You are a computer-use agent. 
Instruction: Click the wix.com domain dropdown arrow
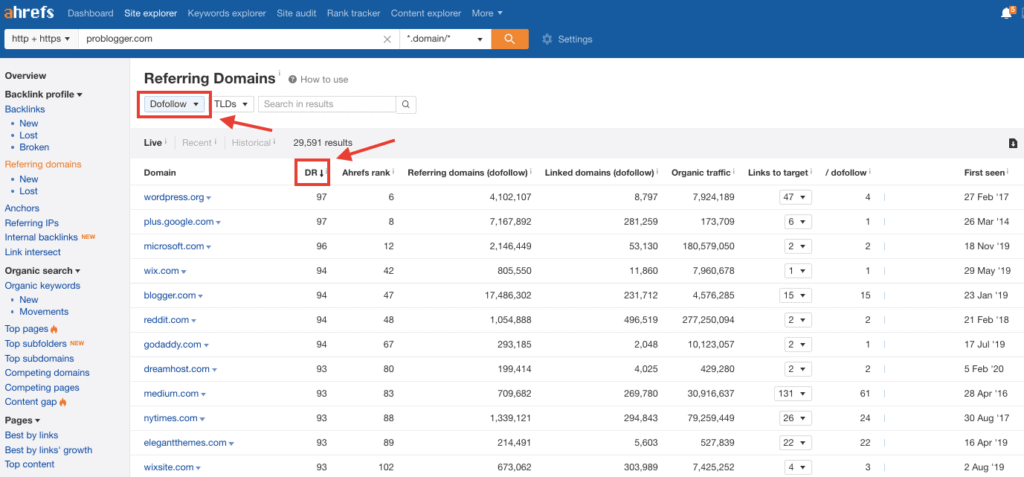pos(184,271)
